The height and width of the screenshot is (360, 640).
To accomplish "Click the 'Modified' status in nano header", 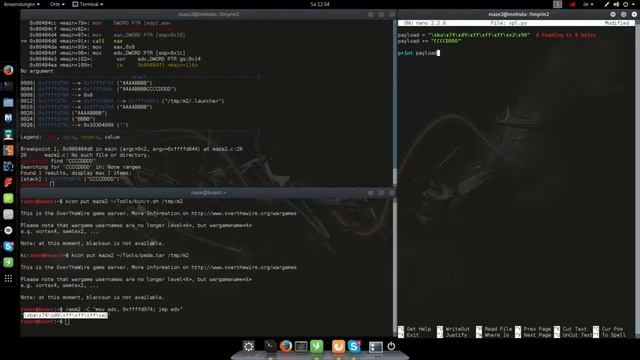I will point(617,23).
